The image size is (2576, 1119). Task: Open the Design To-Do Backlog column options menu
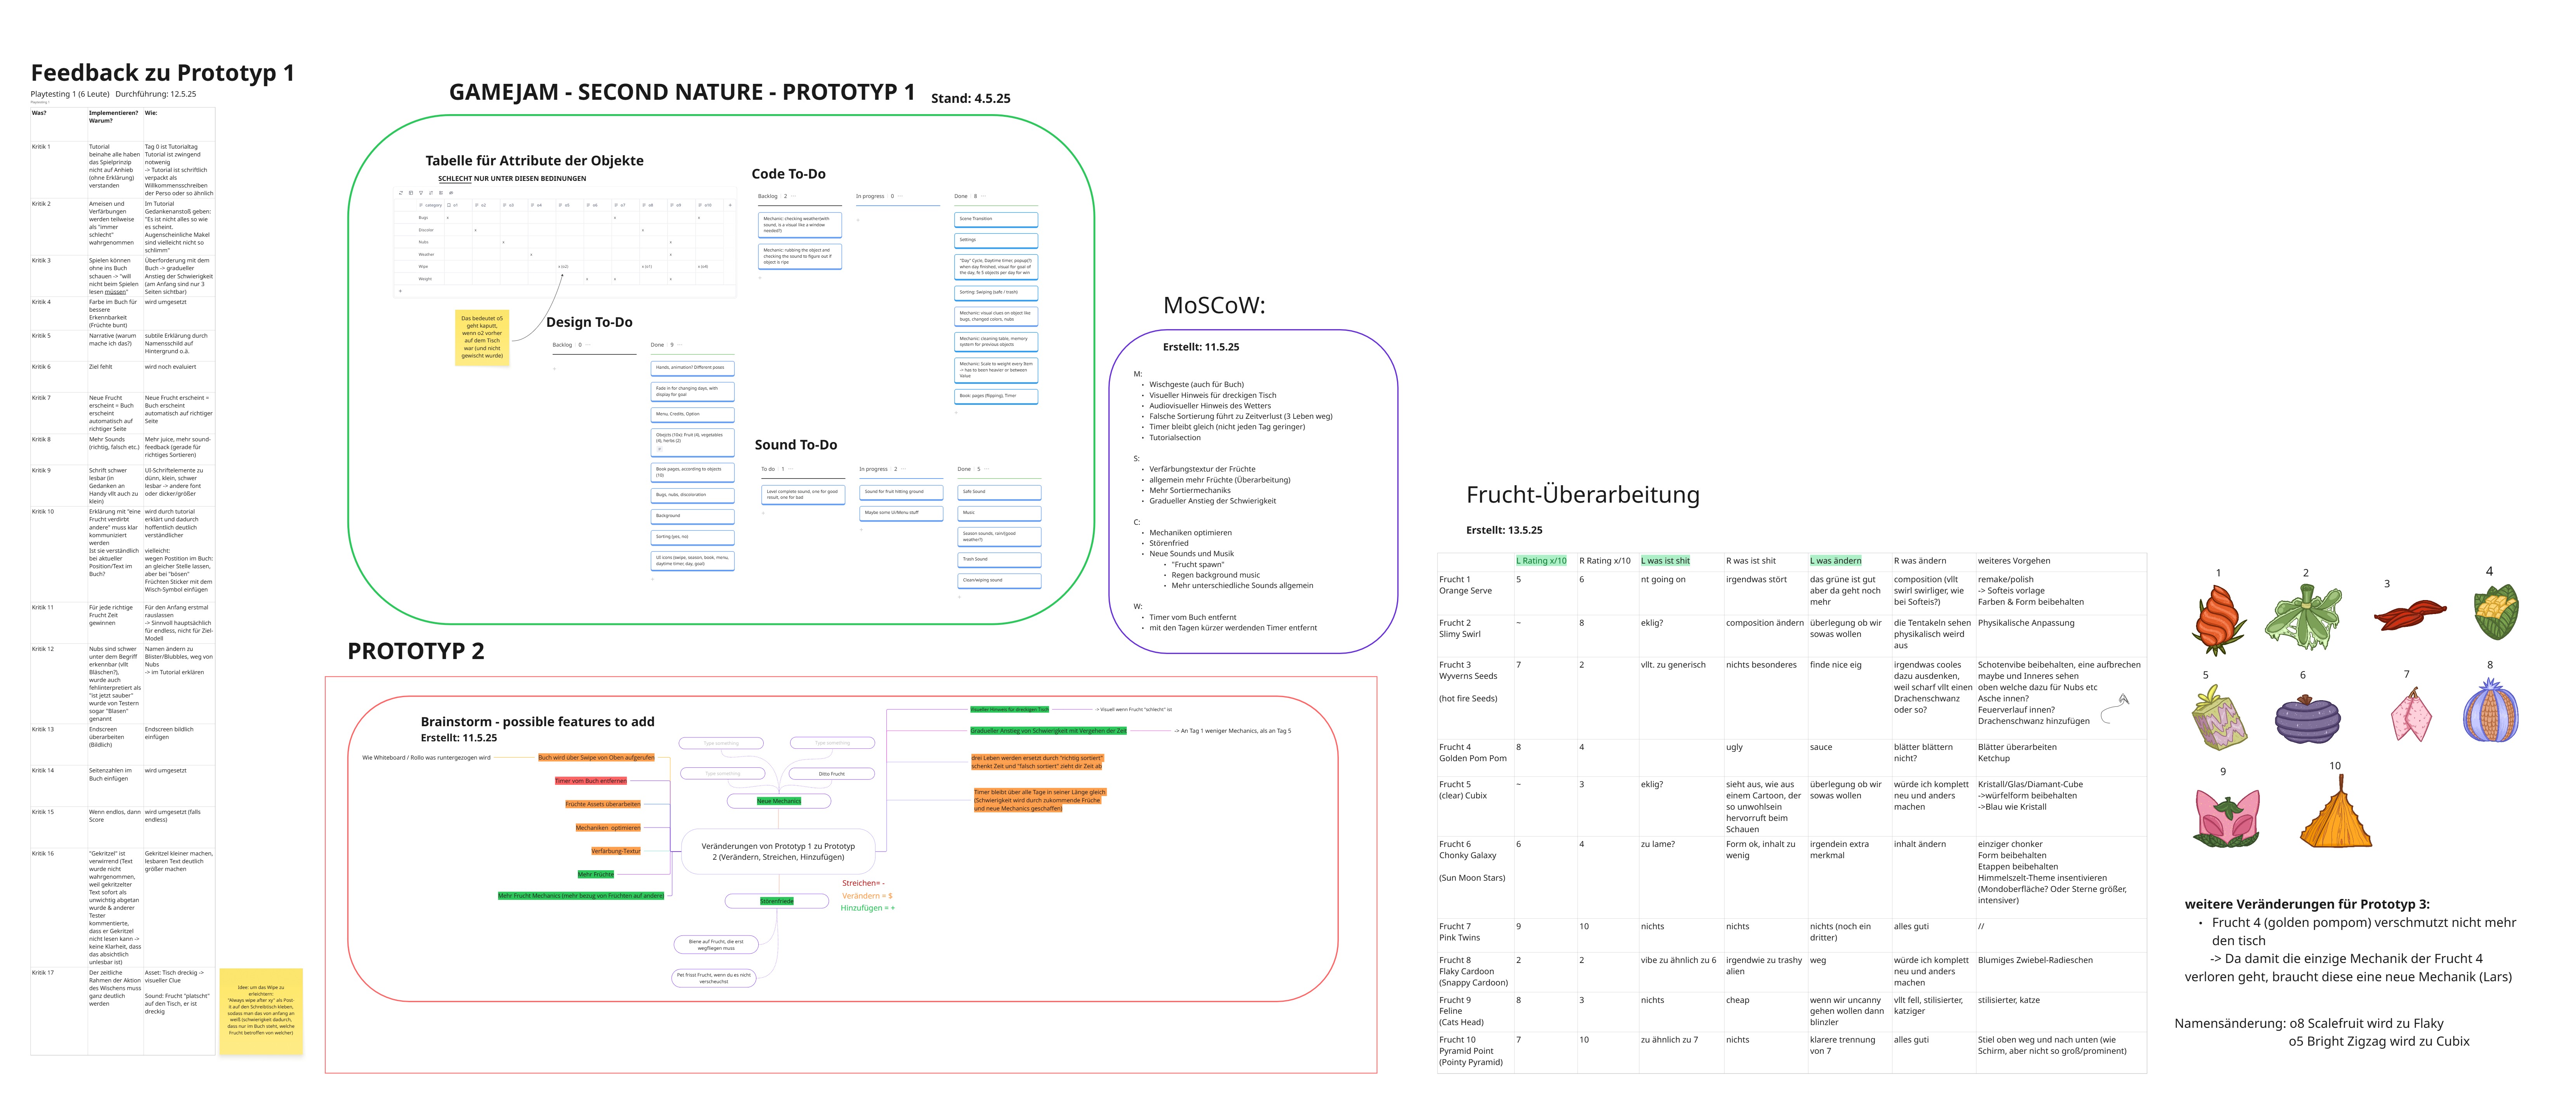588,345
